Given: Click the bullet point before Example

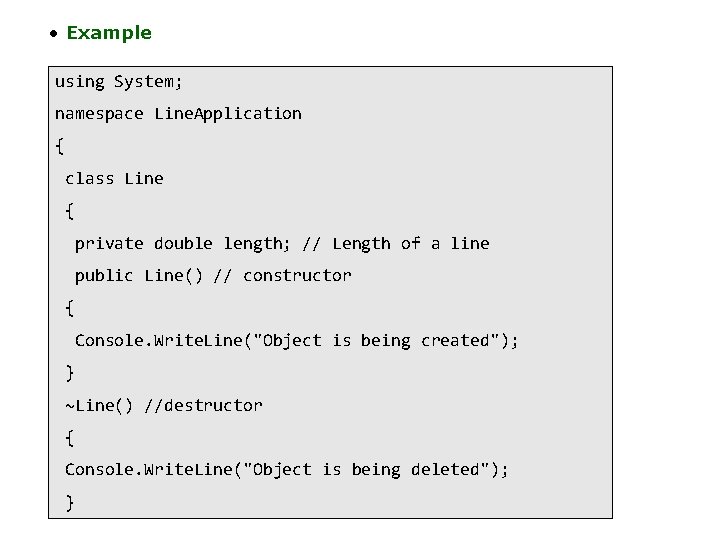Looking at the screenshot, I should point(55,34).
